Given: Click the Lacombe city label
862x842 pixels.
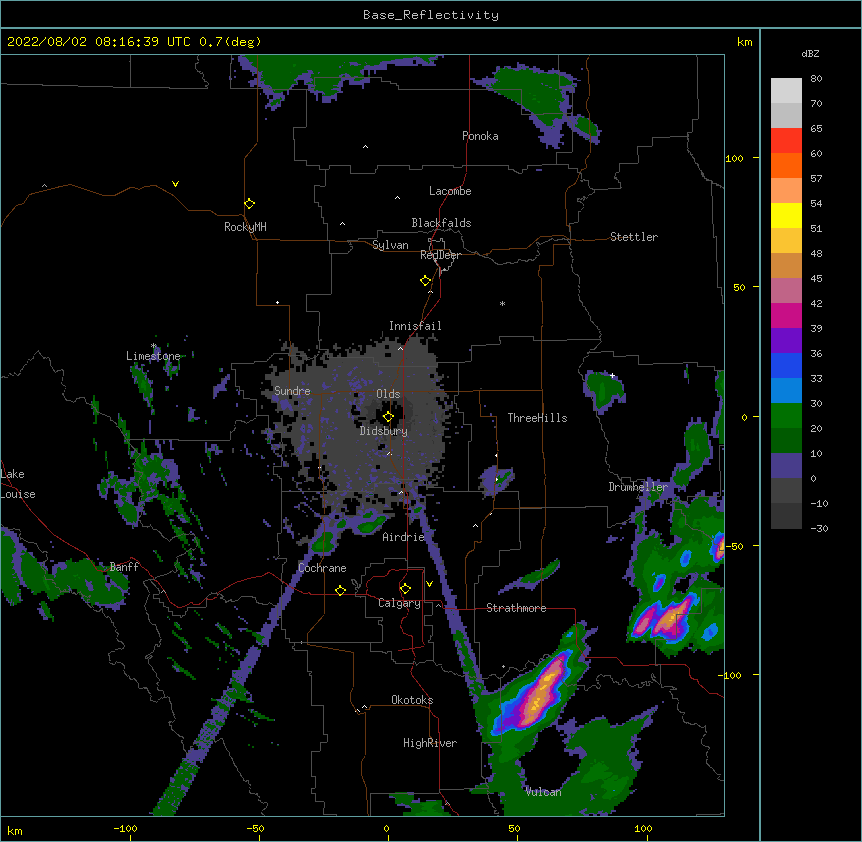Looking at the screenshot, I should pos(450,191).
